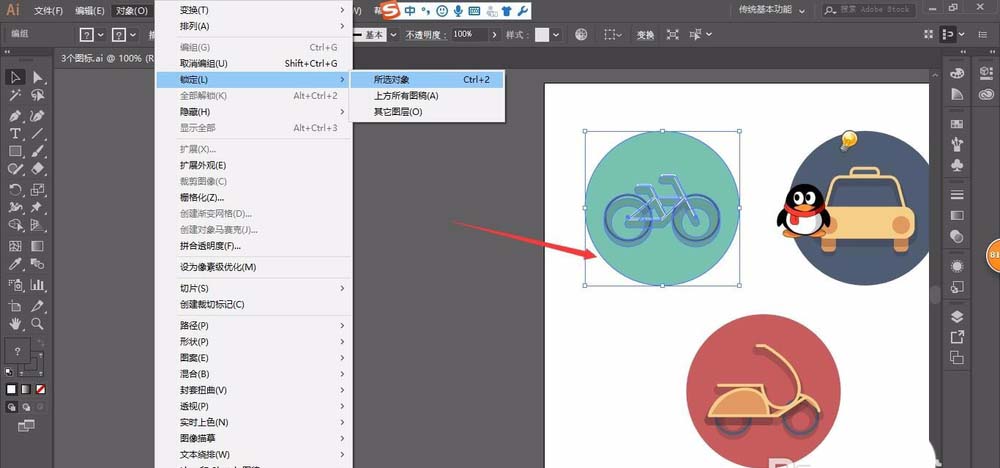Select the Scale tool
Screen dimensions: 1000x468
38,189
